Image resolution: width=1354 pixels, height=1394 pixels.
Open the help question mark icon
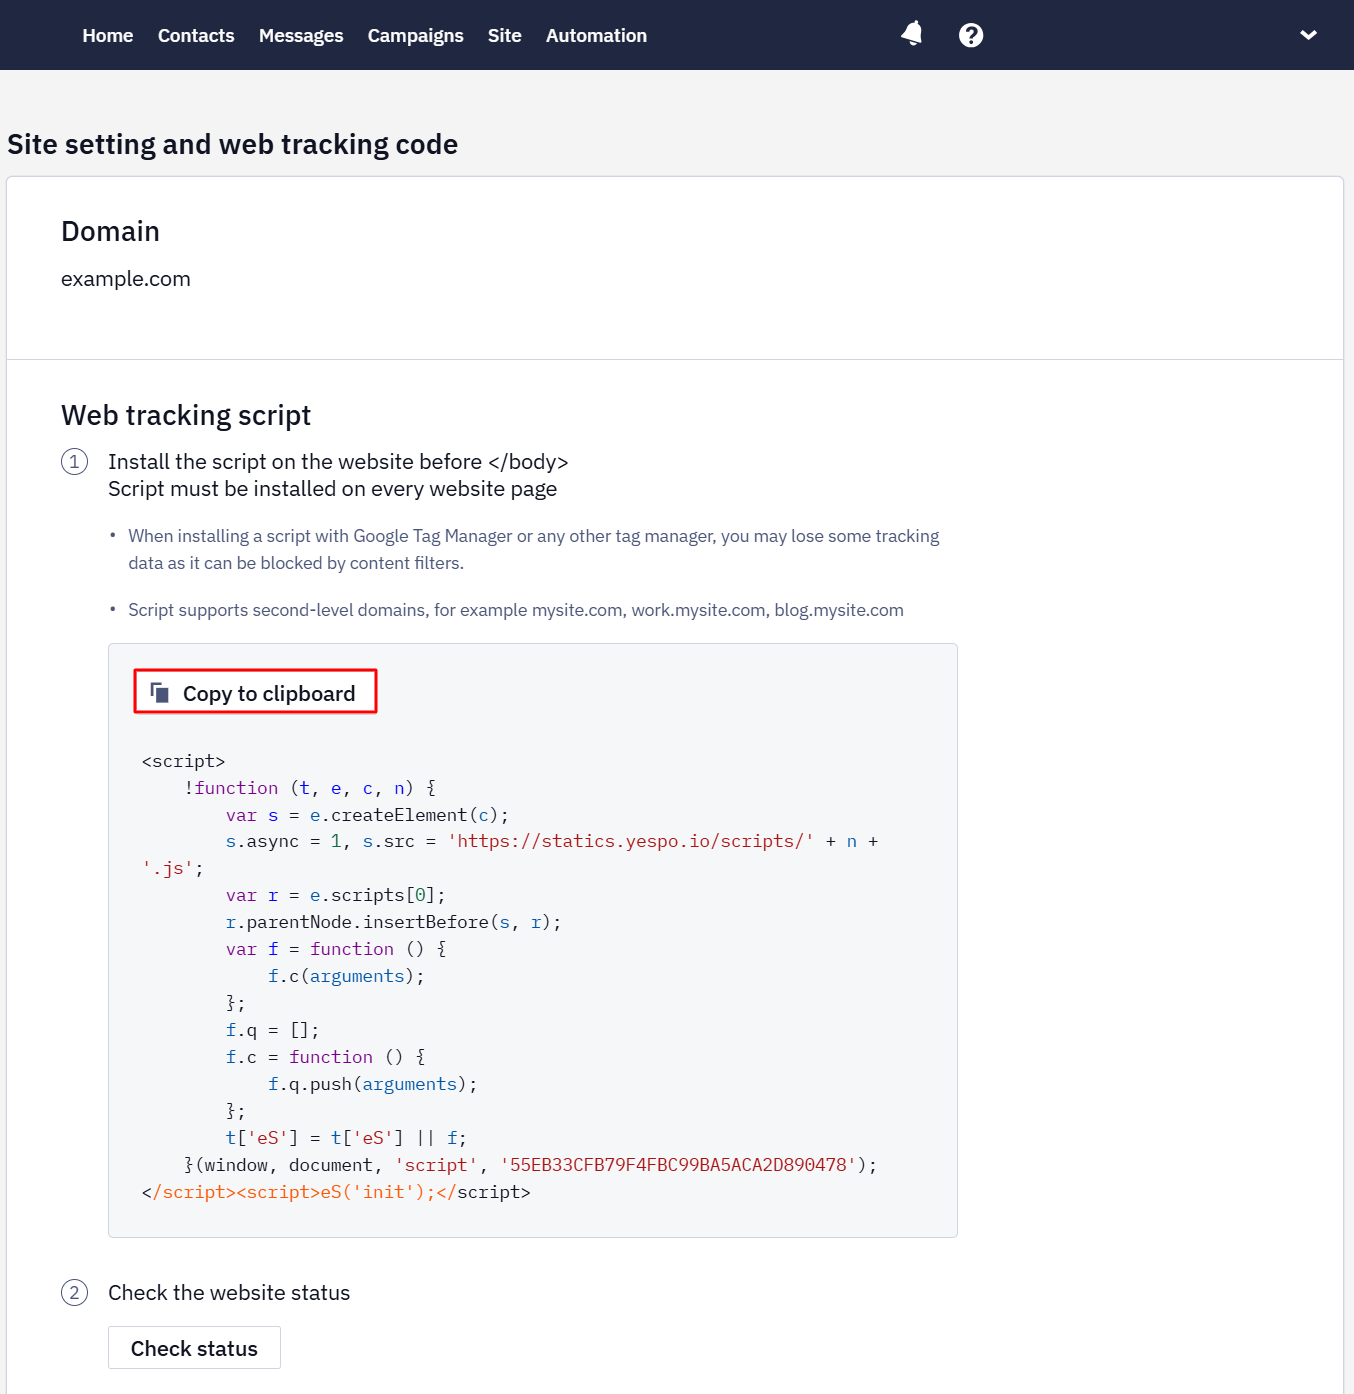(x=971, y=35)
